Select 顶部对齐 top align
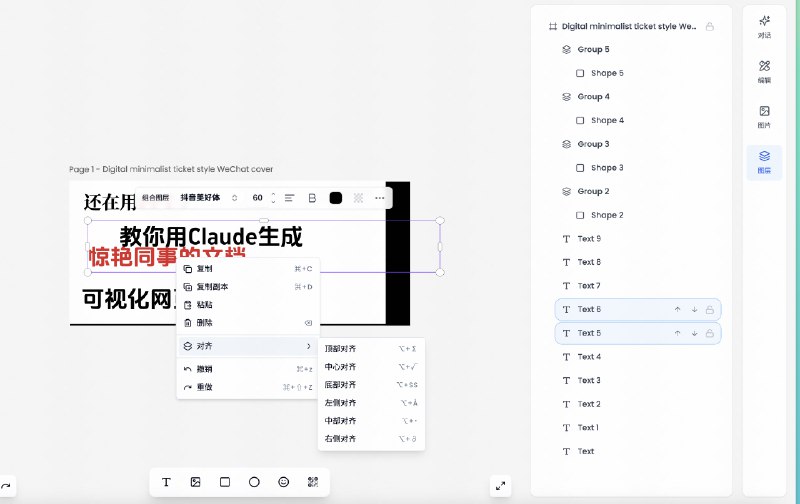800x504 pixels. (371, 349)
